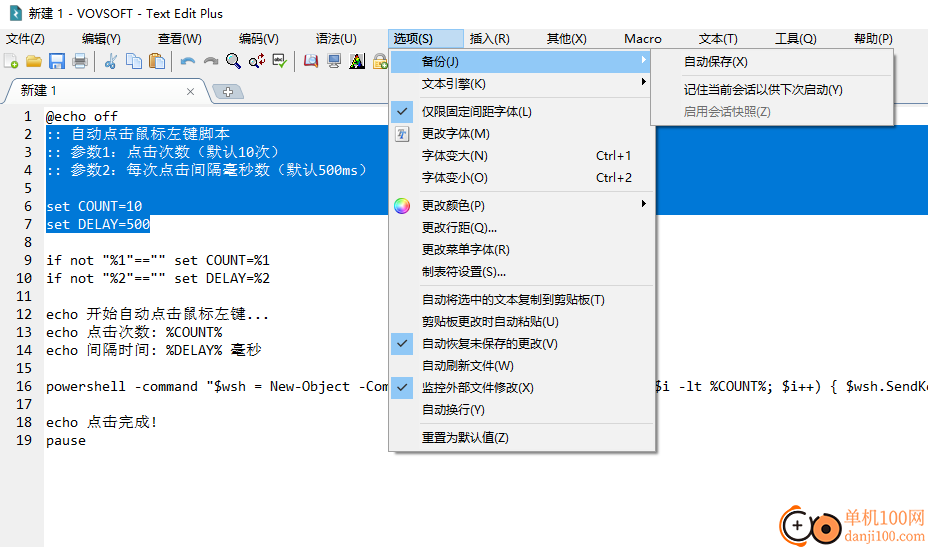Add a new tab with the plus button
The width and height of the screenshot is (928, 547).
228,91
